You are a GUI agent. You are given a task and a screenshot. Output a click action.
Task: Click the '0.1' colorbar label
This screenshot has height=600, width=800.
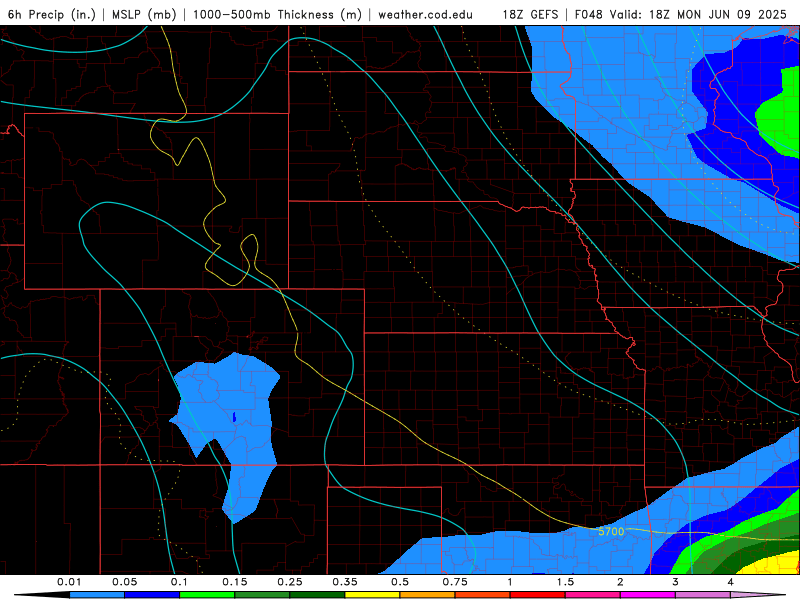point(179,582)
